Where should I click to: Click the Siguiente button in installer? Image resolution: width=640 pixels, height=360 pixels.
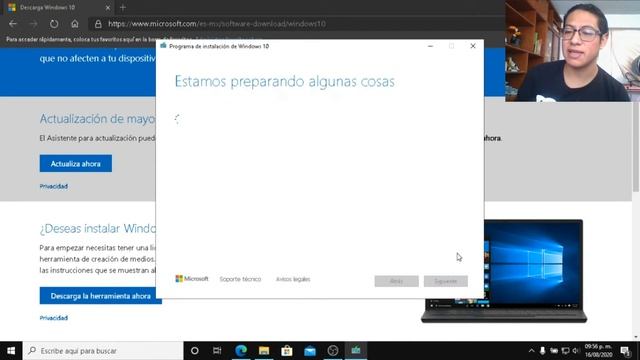pyautogui.click(x=446, y=281)
